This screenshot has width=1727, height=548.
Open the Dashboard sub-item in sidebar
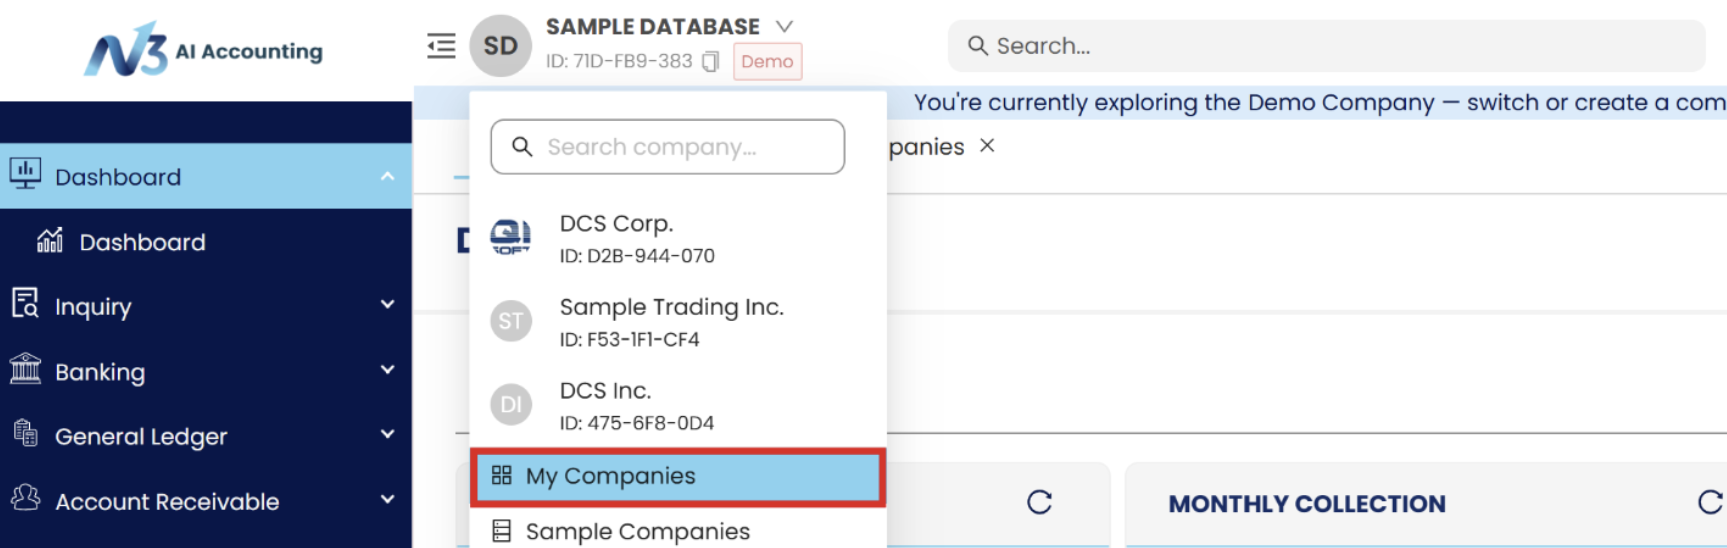[x=142, y=242]
